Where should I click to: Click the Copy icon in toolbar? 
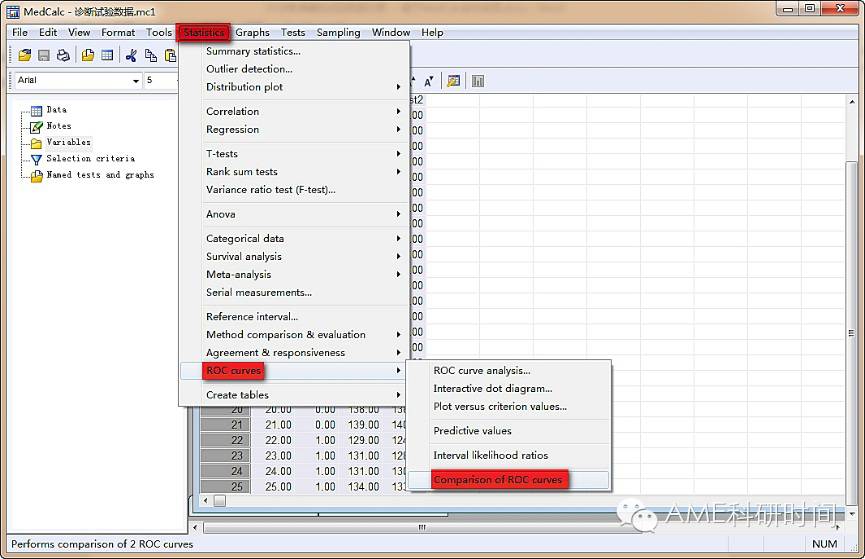pos(151,55)
